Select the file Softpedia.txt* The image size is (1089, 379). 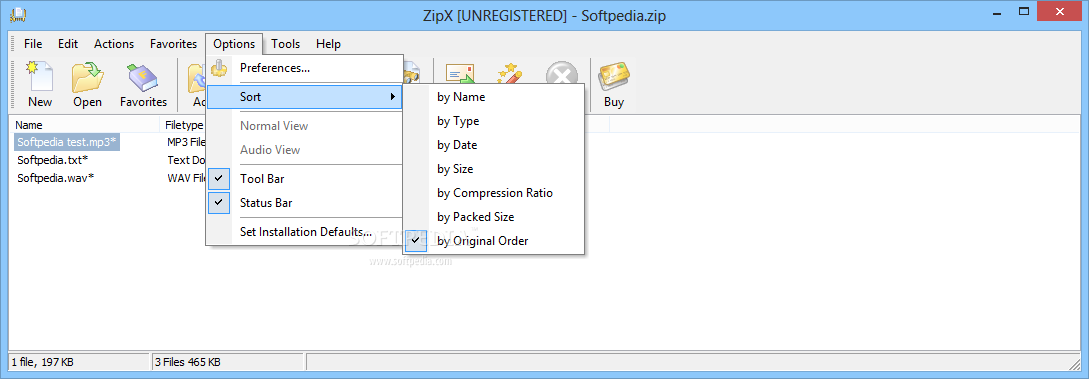click(53, 160)
